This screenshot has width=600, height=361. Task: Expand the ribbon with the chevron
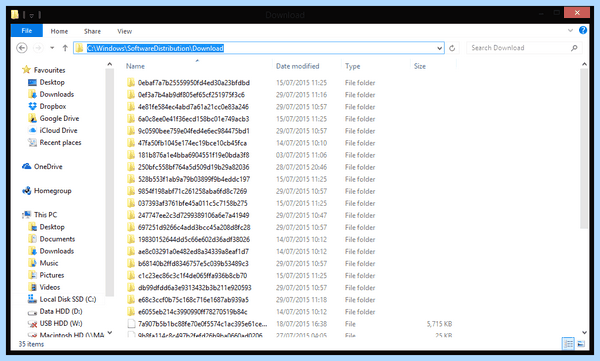[570, 30]
